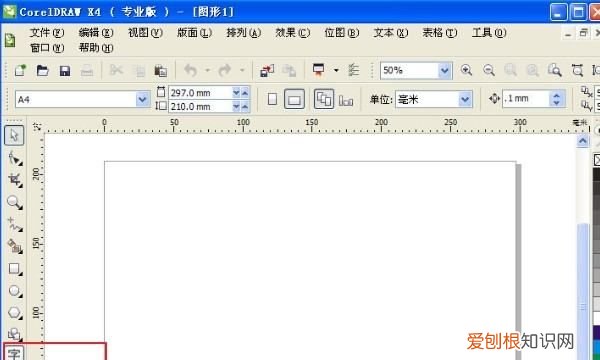Click the Redo arrow icon

(x=225, y=70)
